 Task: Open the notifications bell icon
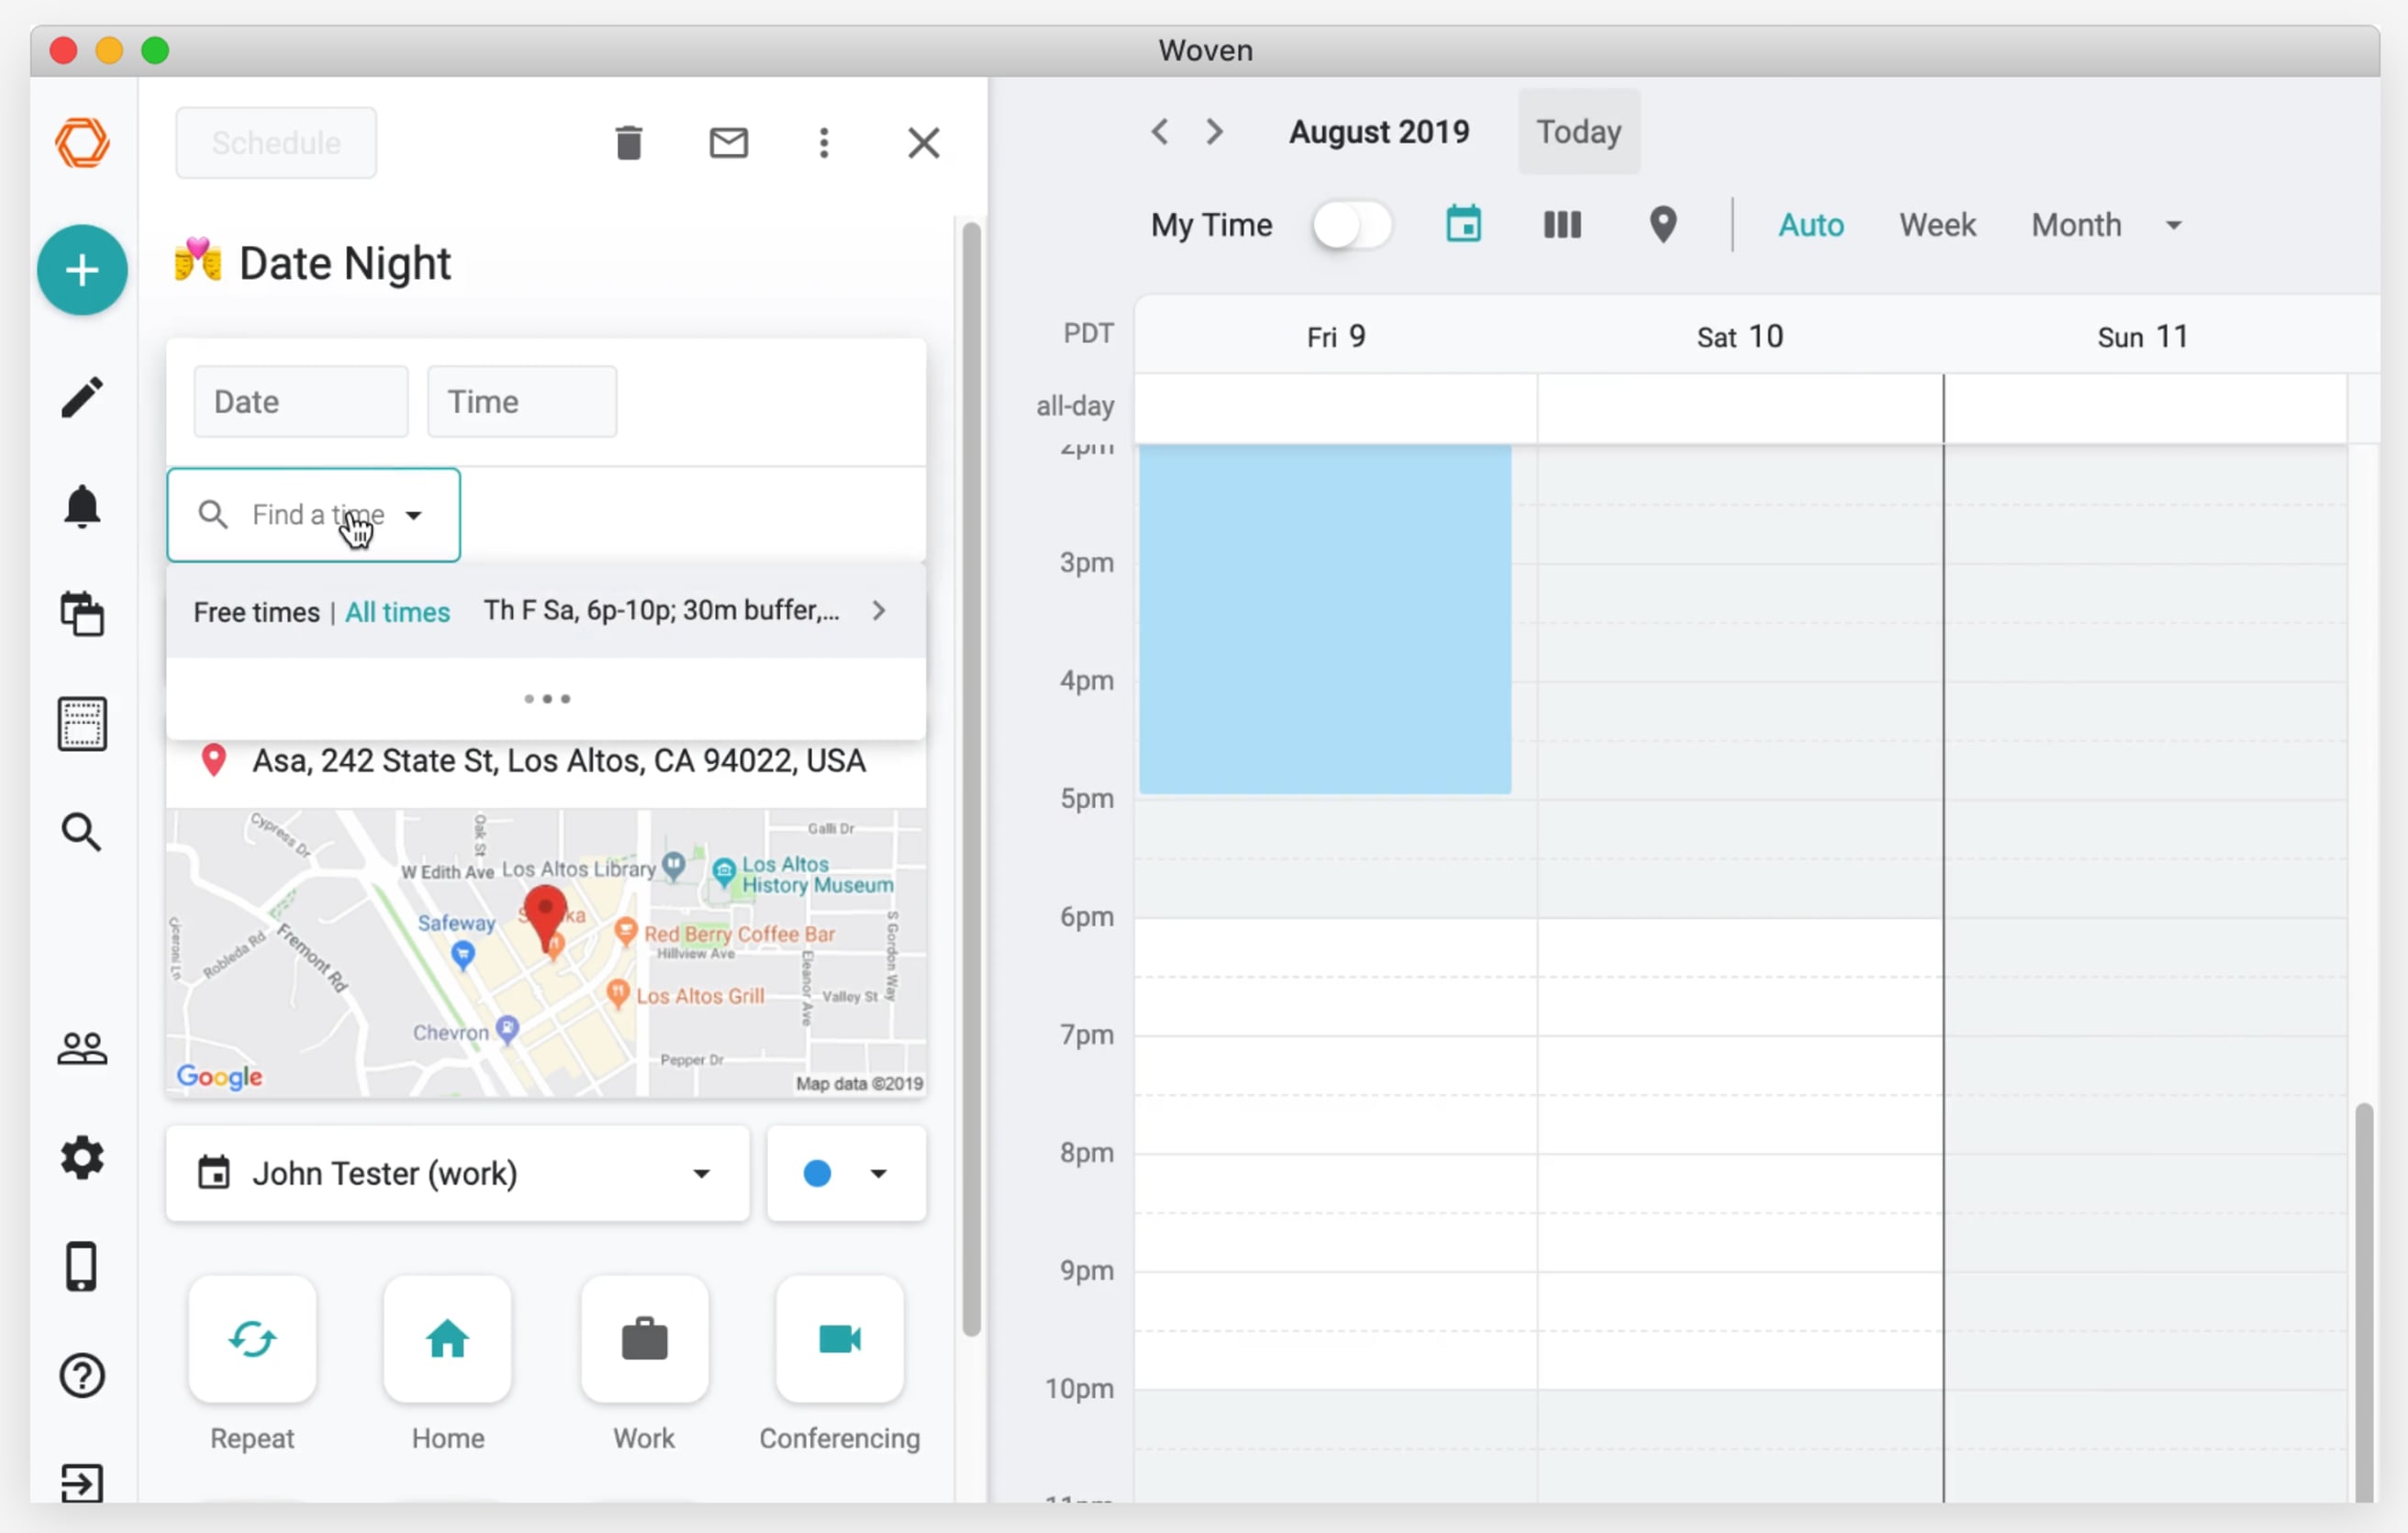point(82,506)
